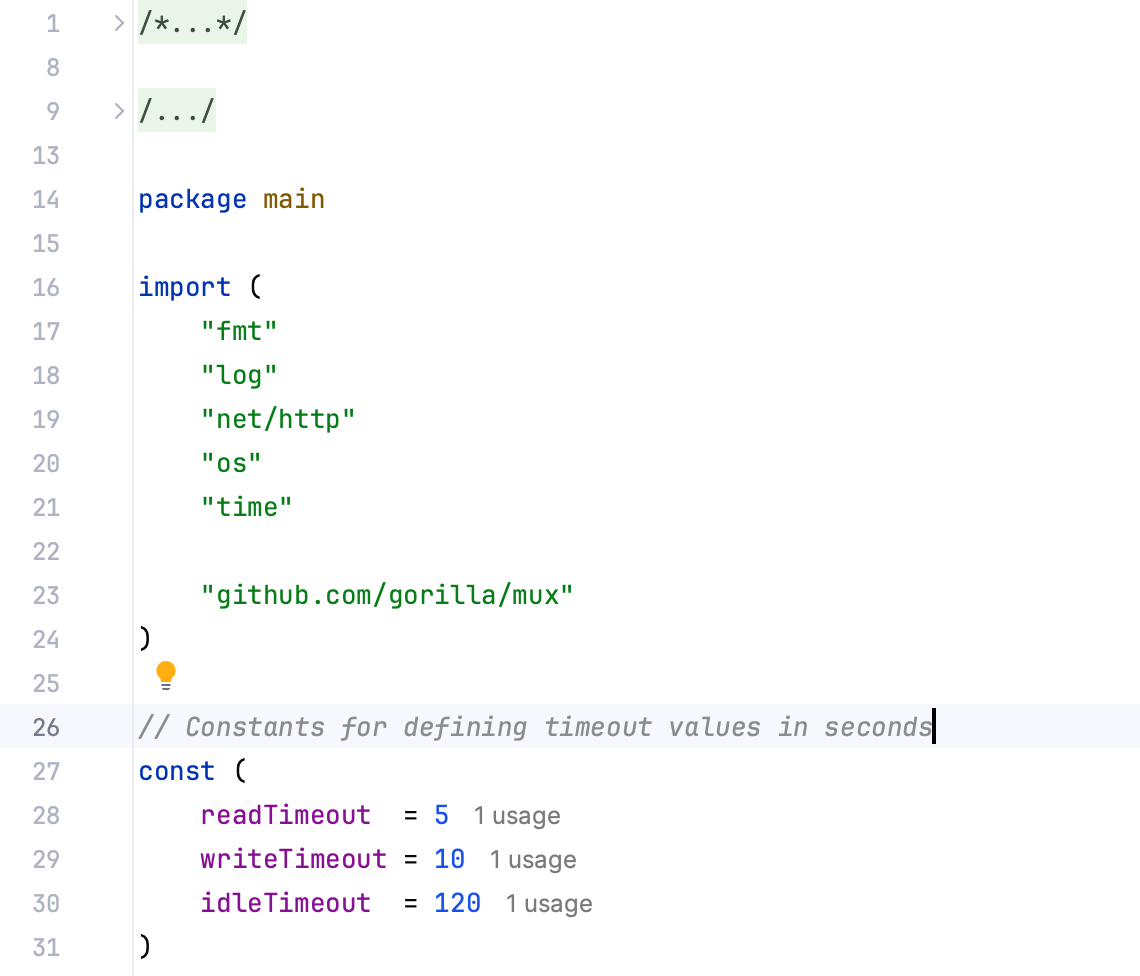Open the usage hint beside idleTimeout
The image size is (1140, 976).
pyautogui.click(x=549, y=904)
